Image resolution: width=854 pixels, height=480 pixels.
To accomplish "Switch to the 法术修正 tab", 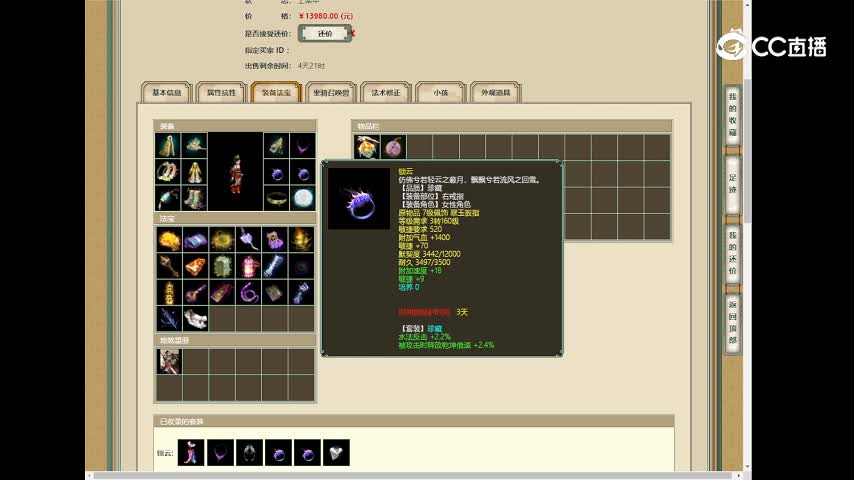I will click(x=386, y=93).
